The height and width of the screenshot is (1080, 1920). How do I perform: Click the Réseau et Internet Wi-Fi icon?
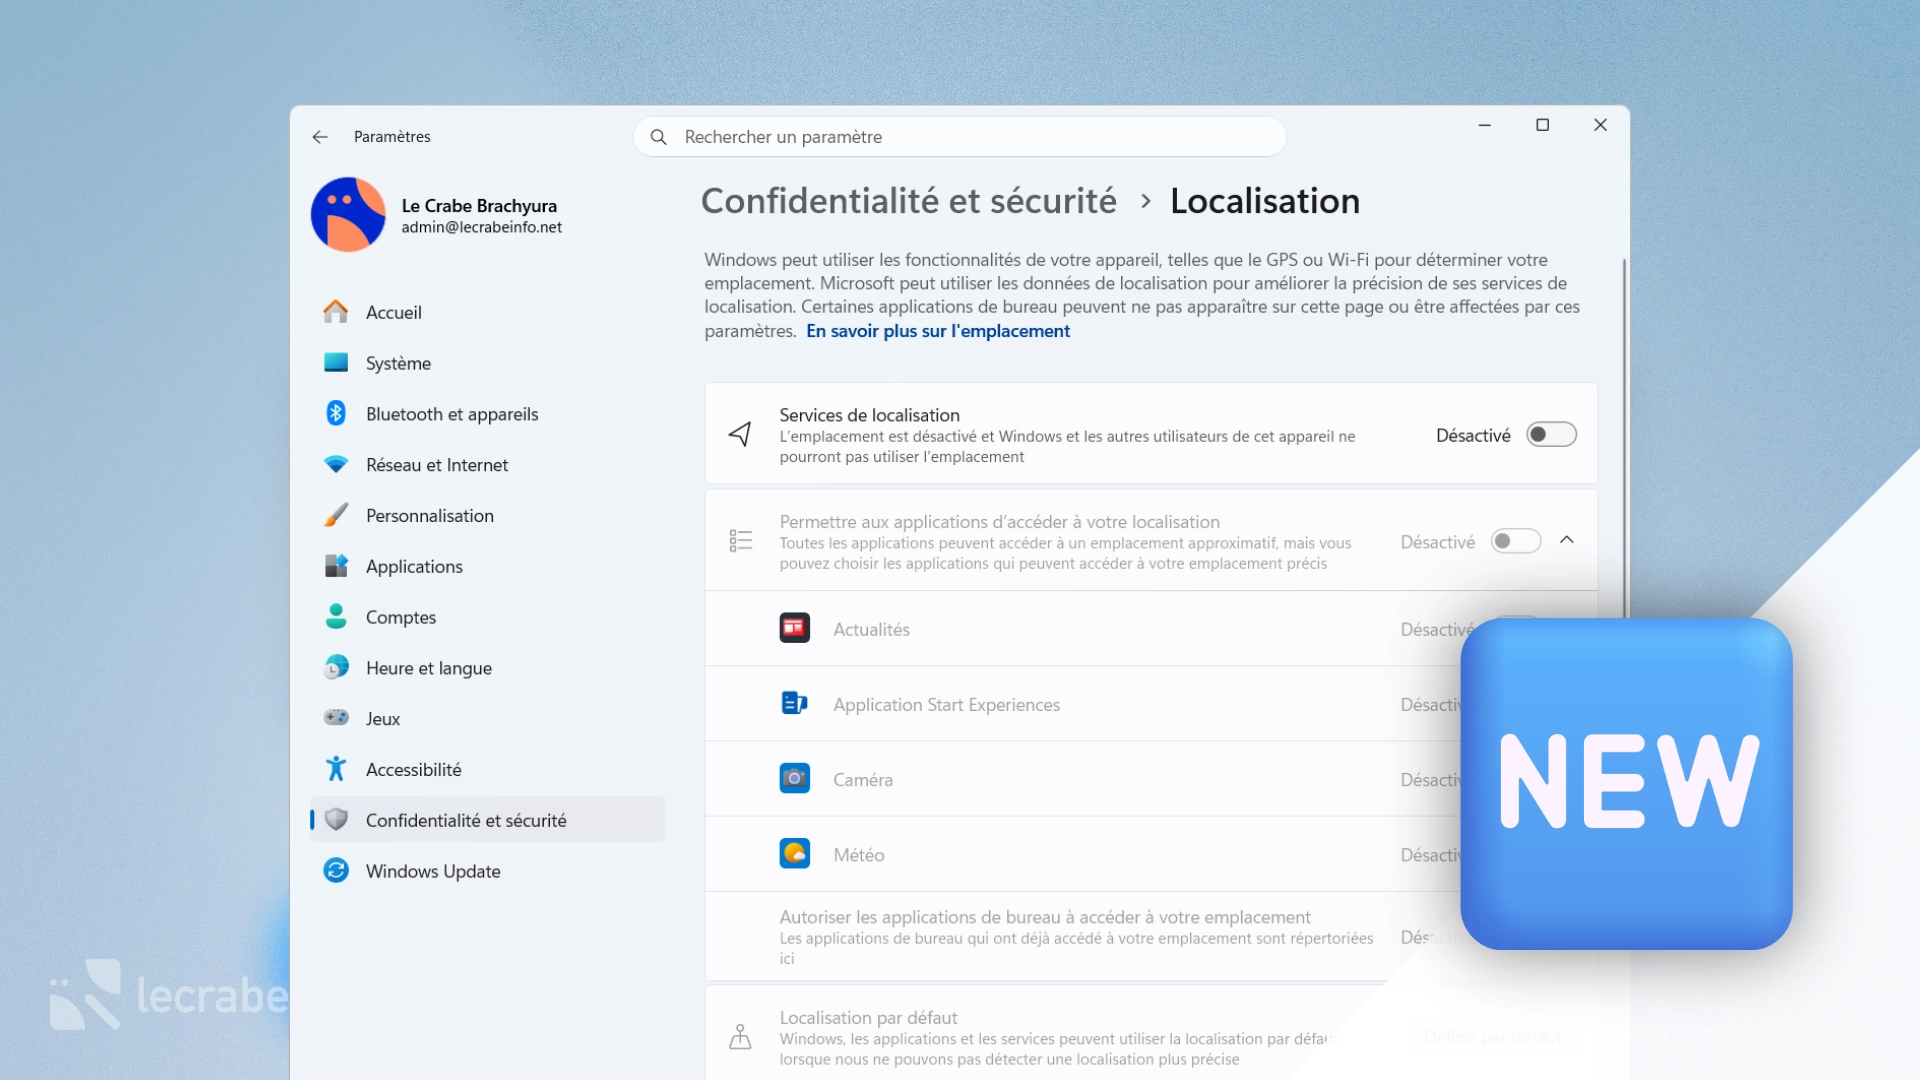coord(336,464)
